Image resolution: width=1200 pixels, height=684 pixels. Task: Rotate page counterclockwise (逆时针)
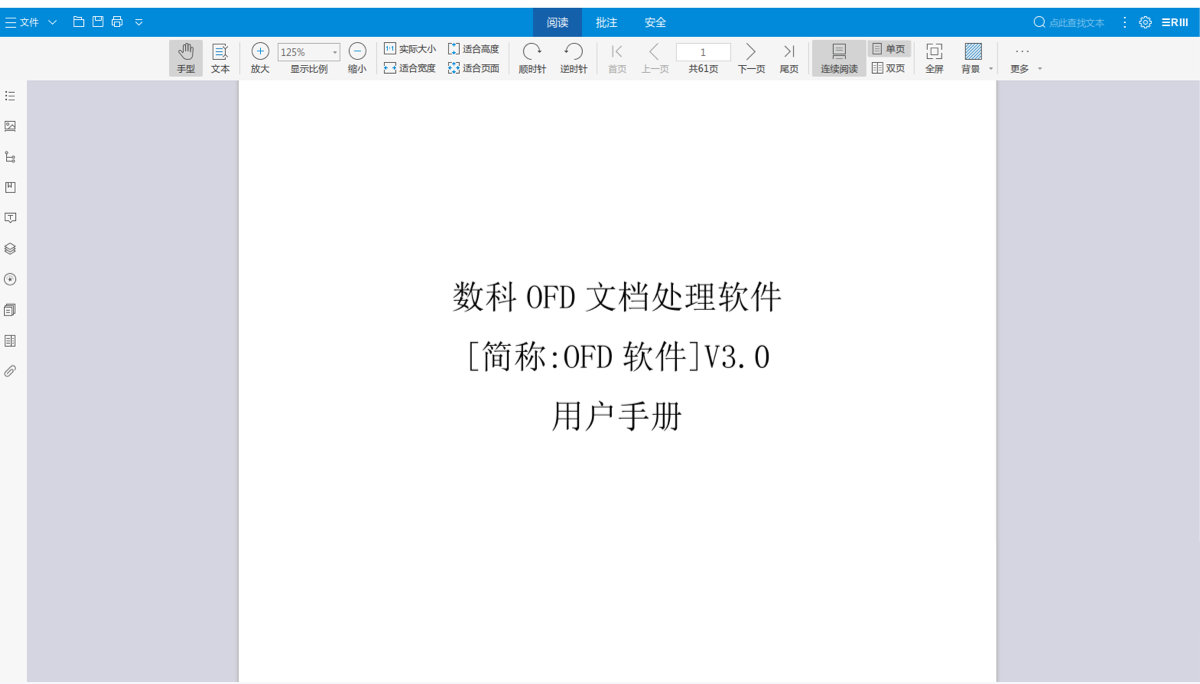(573, 58)
